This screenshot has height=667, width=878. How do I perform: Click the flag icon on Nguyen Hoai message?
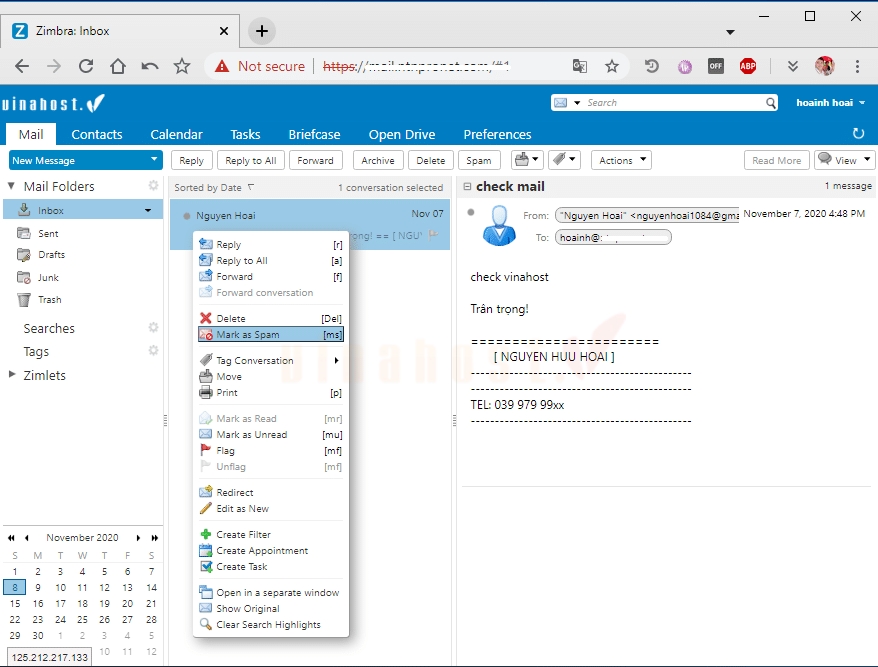[433, 235]
